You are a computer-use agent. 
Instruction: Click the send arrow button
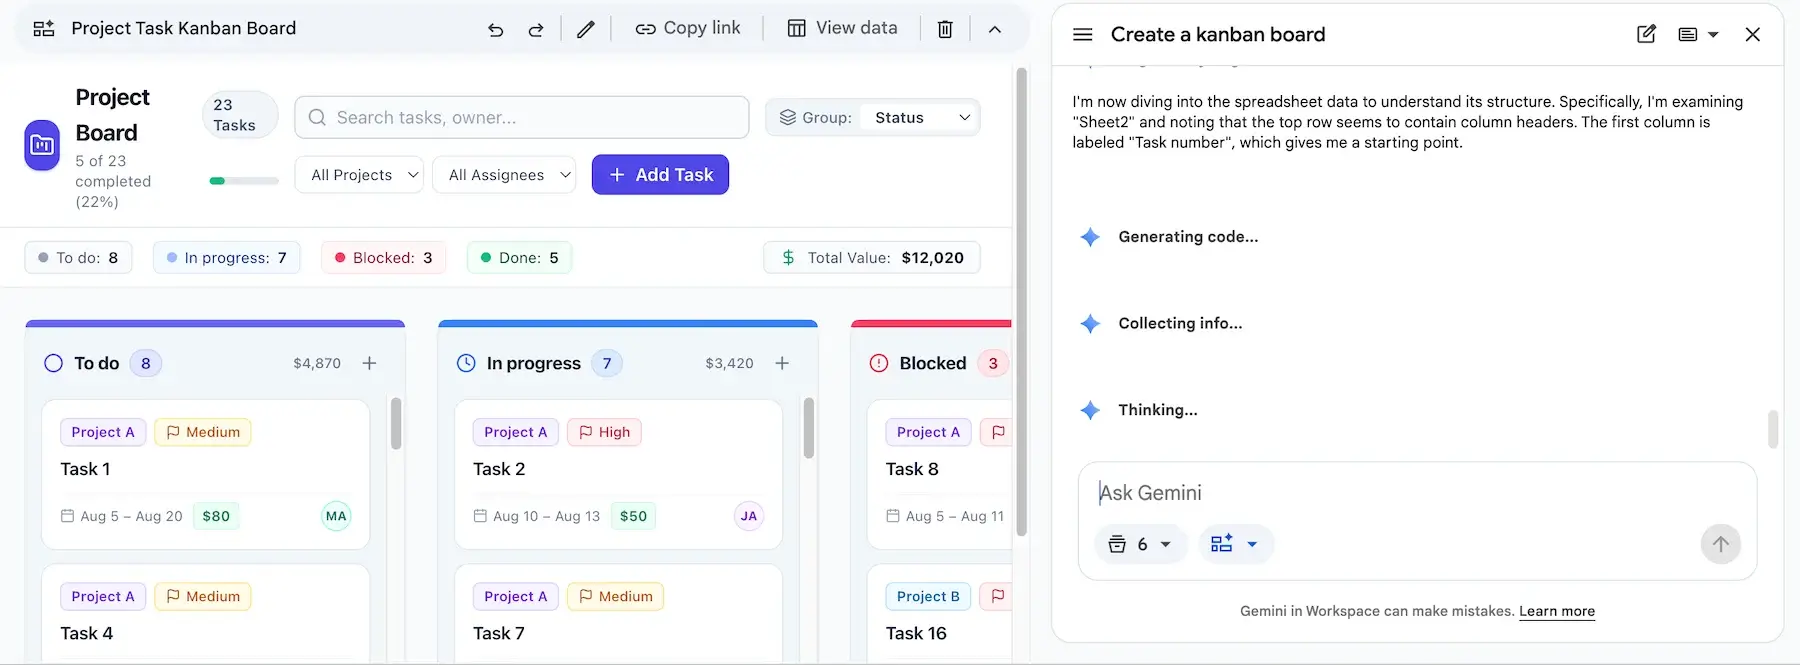pos(1720,544)
